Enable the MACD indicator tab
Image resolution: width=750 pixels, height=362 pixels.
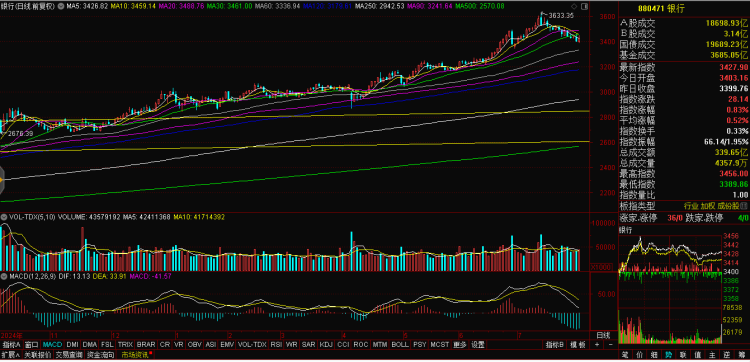pos(52,344)
